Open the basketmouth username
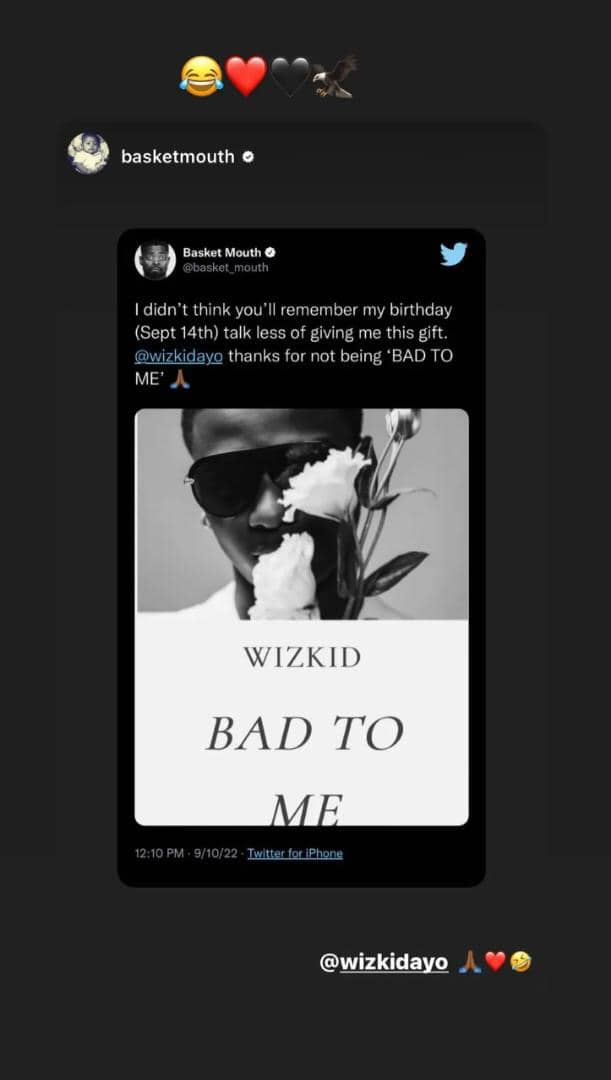 click(x=177, y=157)
